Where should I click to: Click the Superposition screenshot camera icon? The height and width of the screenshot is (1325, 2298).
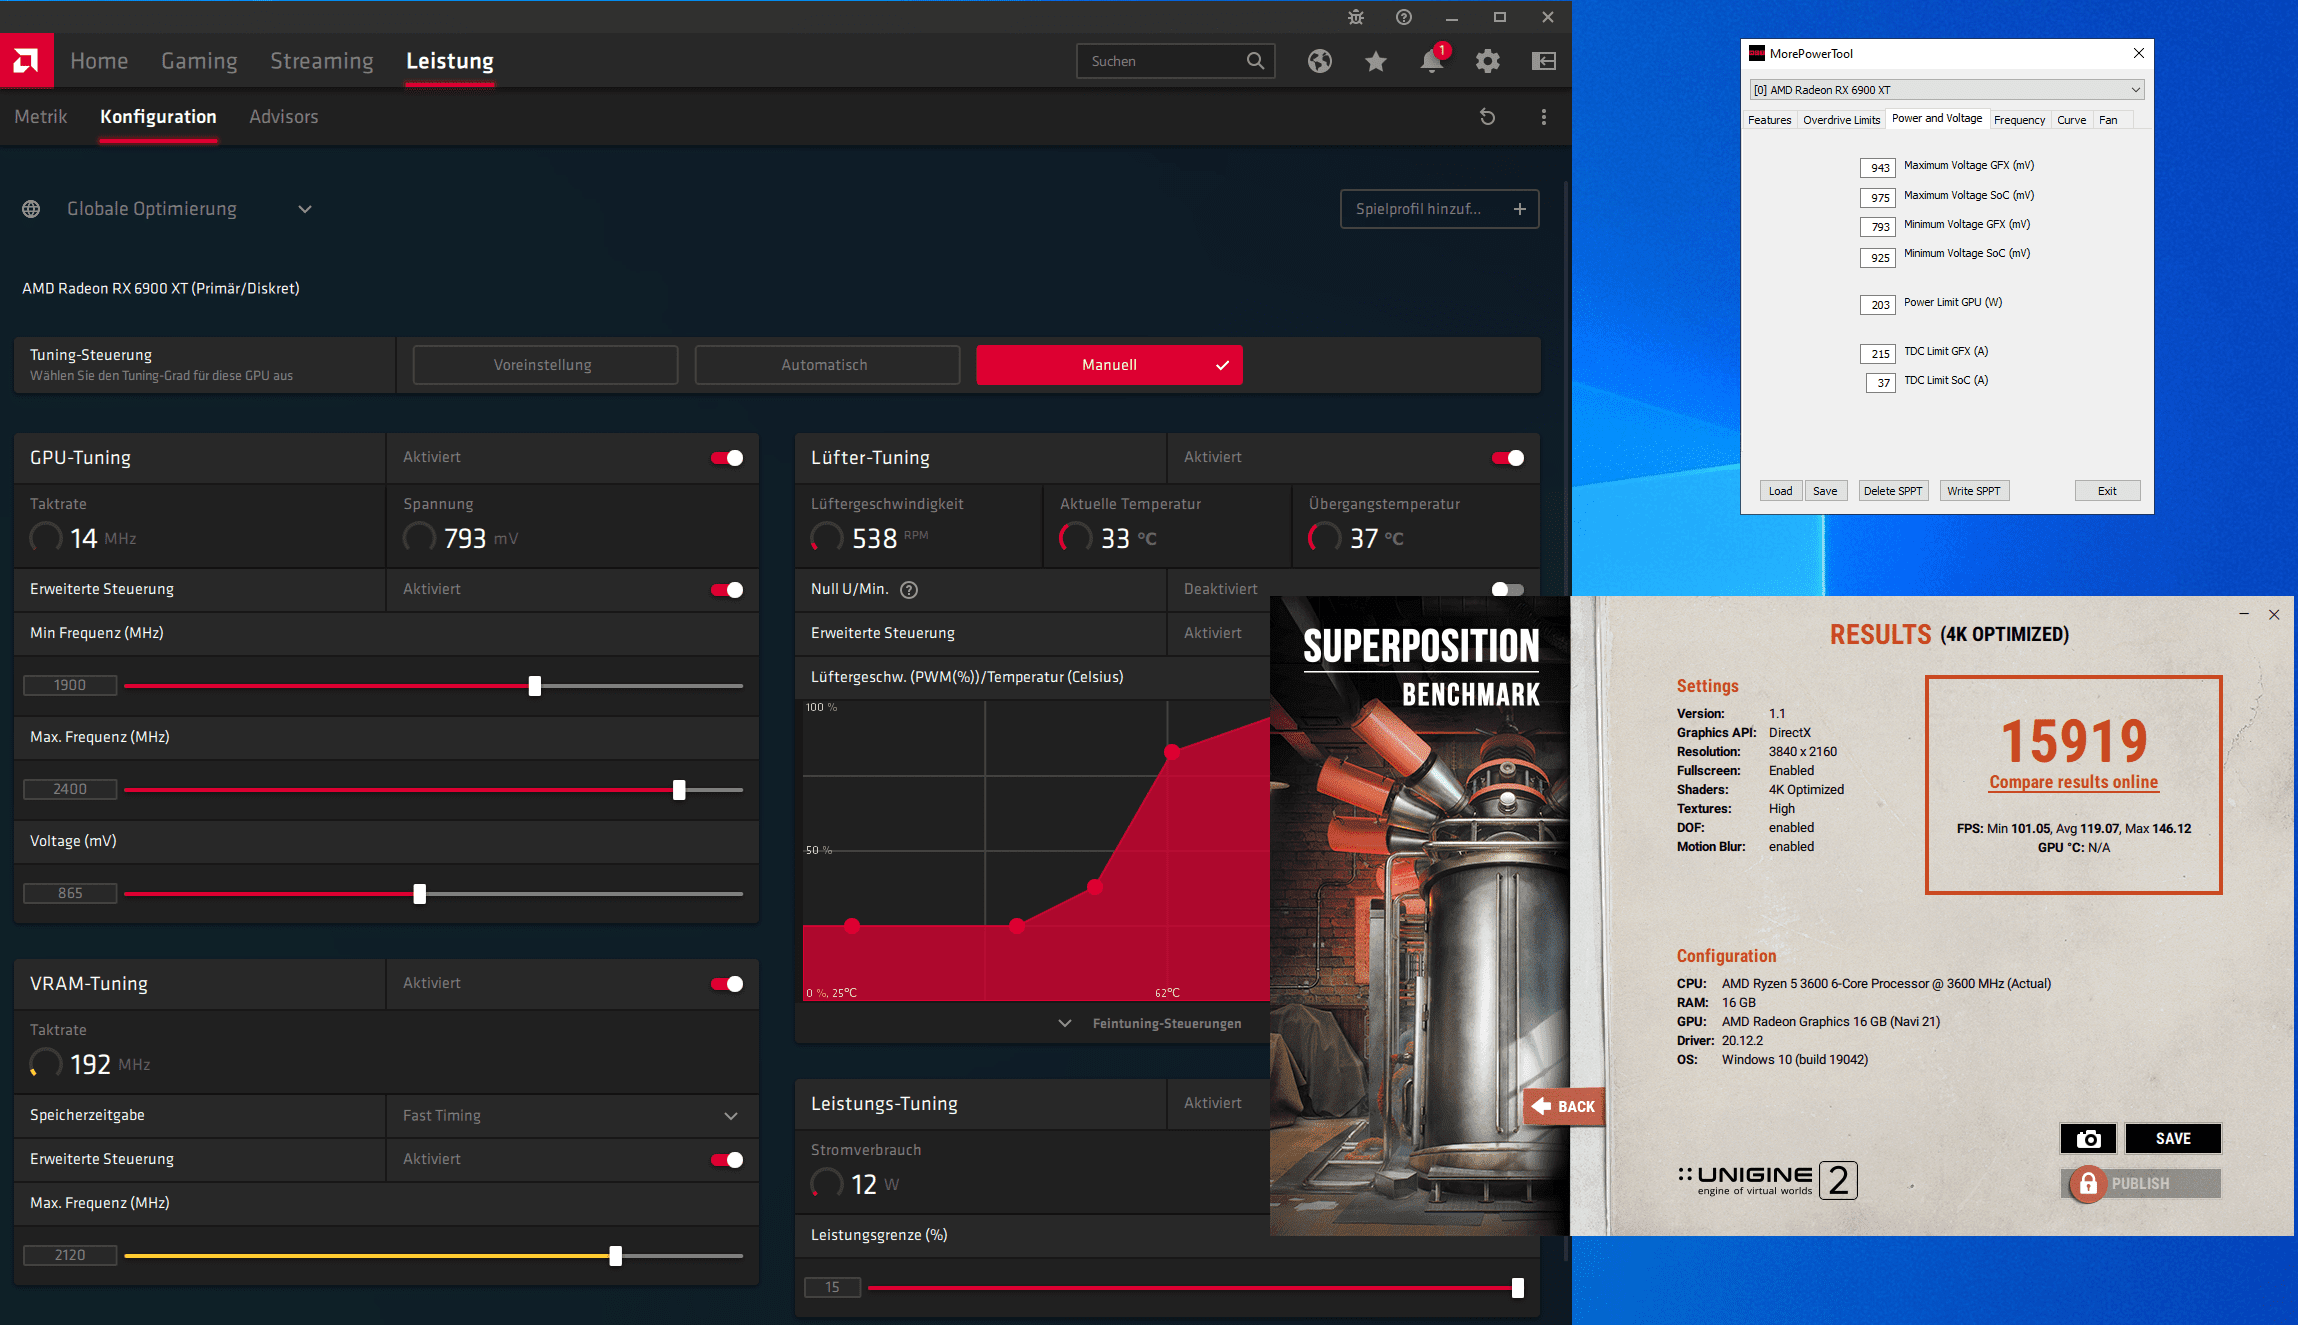pos(2088,1138)
